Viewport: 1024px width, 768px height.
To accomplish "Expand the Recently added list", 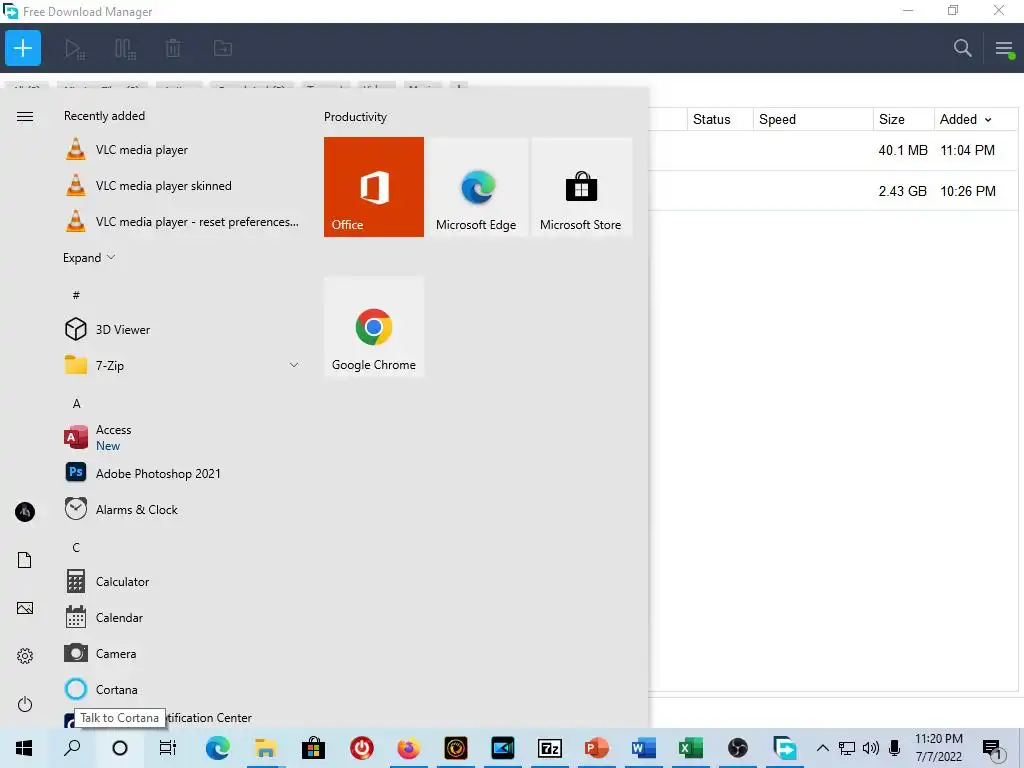I will 89,257.
